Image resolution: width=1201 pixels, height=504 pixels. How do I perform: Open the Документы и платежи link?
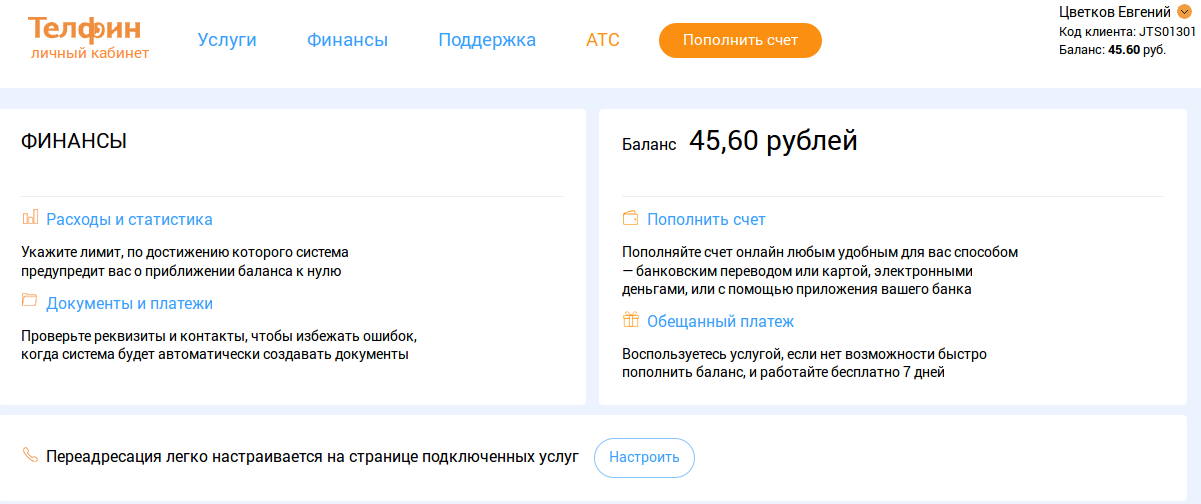click(x=129, y=303)
